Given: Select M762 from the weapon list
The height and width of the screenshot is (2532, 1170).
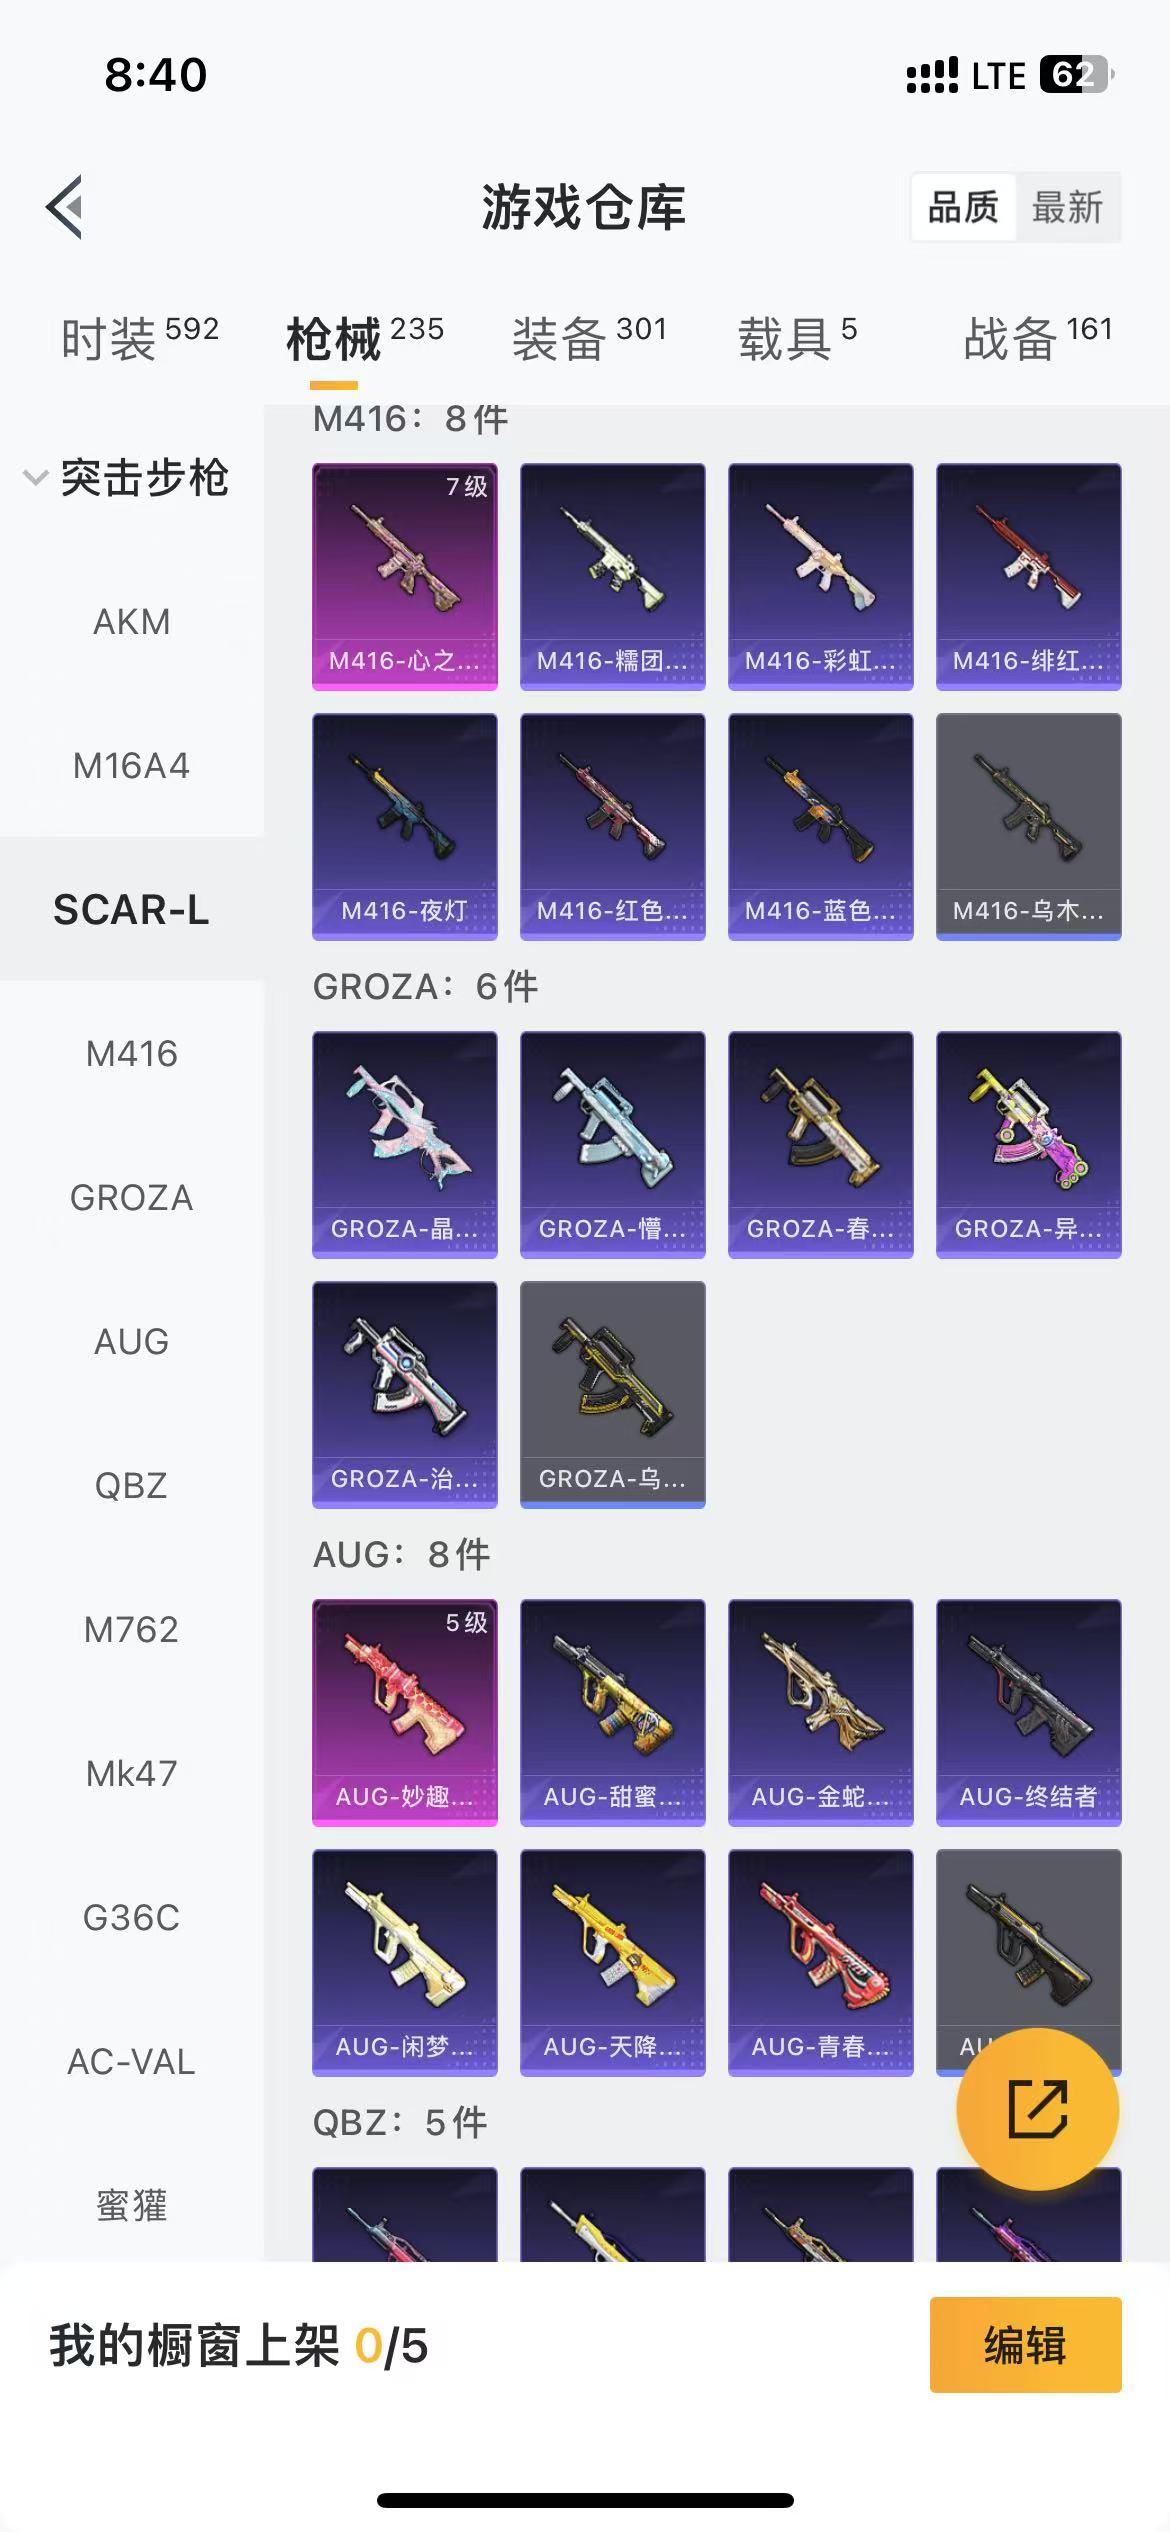Looking at the screenshot, I should point(131,1629).
